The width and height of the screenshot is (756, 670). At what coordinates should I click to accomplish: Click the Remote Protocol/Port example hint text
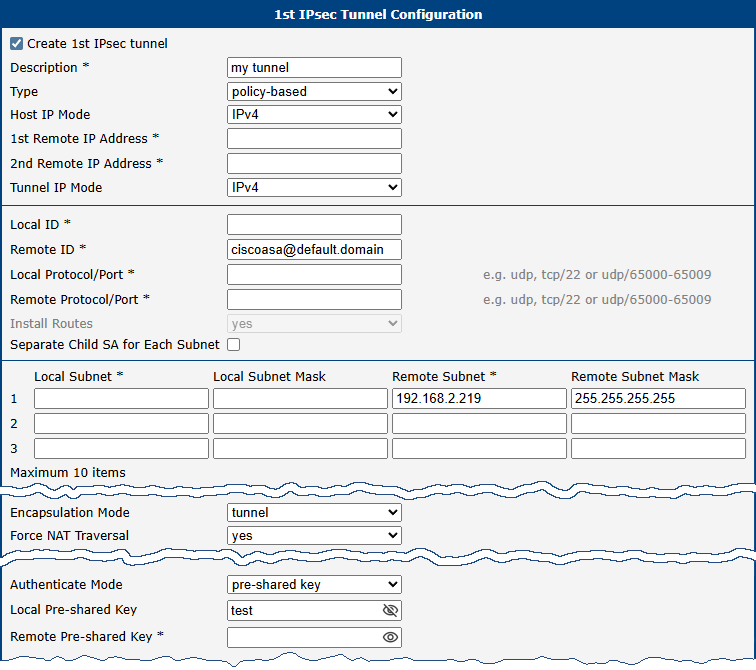pyautogui.click(x=597, y=300)
